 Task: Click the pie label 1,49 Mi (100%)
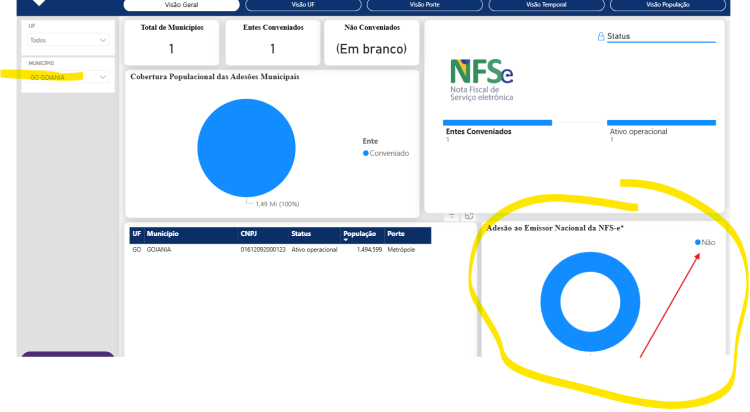point(277,204)
